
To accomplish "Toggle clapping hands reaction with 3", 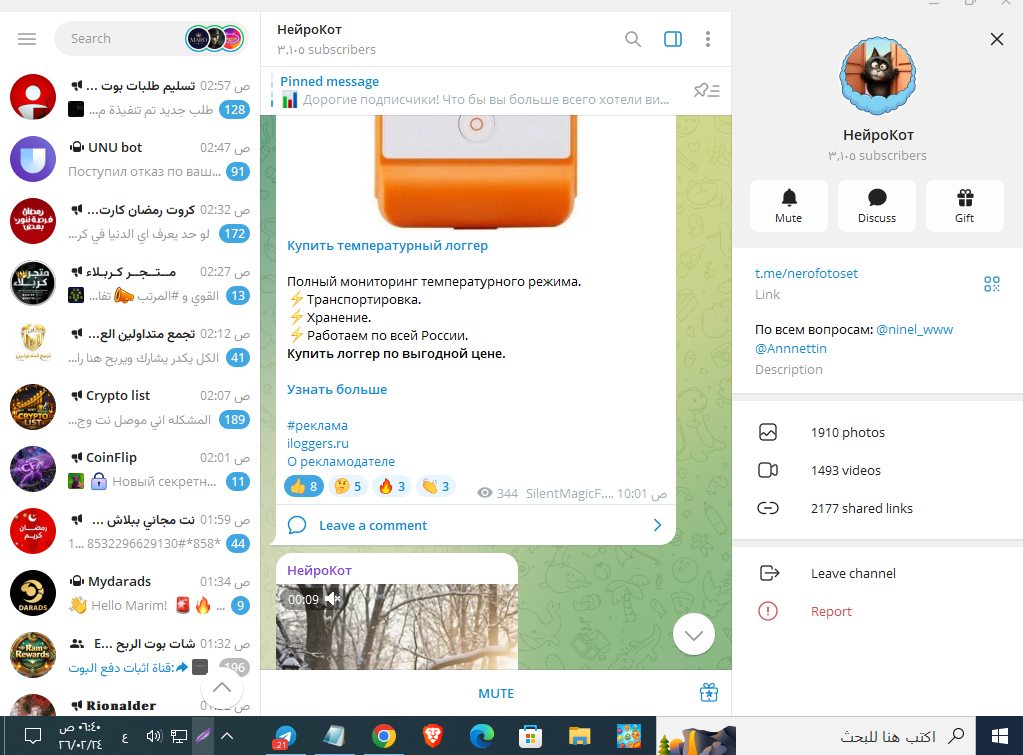I will click(436, 486).
